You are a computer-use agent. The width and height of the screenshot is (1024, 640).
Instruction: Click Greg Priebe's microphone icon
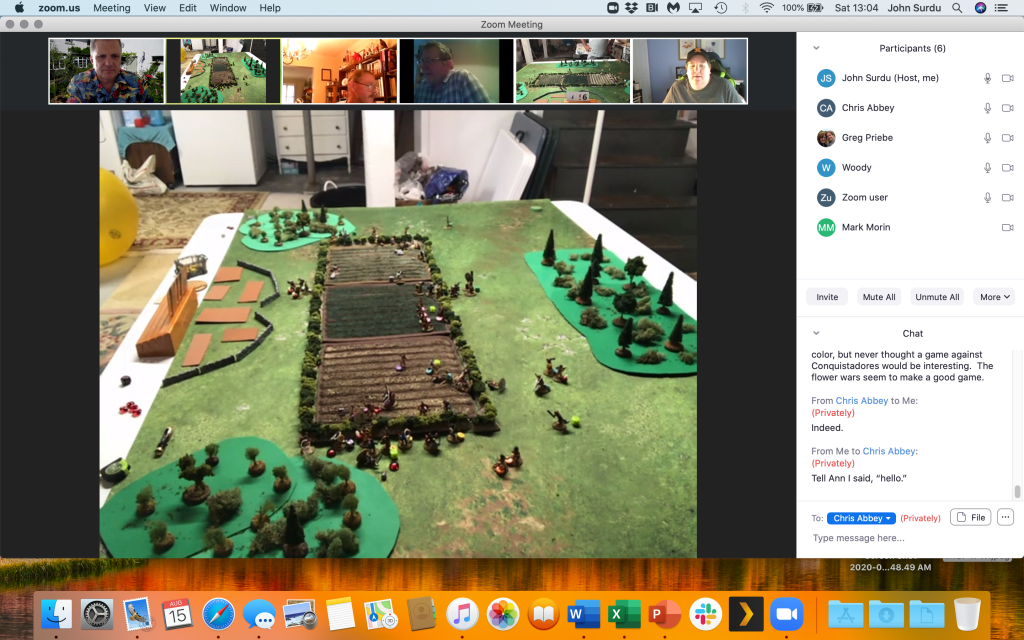[x=988, y=138]
